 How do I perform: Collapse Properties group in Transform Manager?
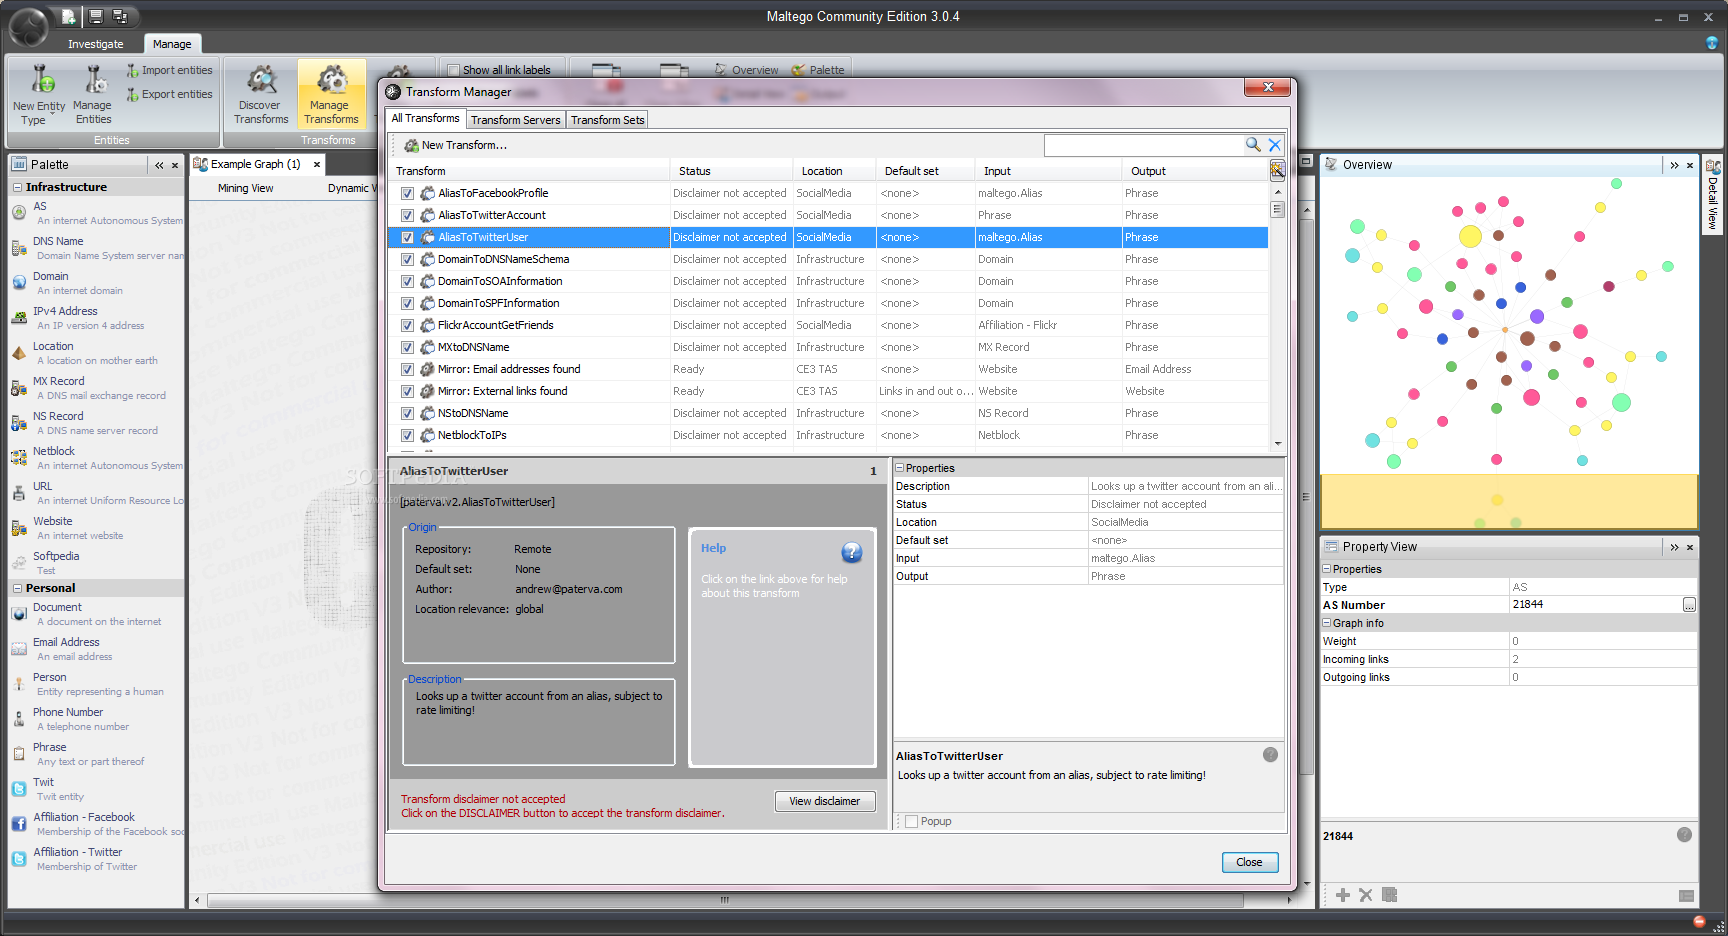point(899,467)
